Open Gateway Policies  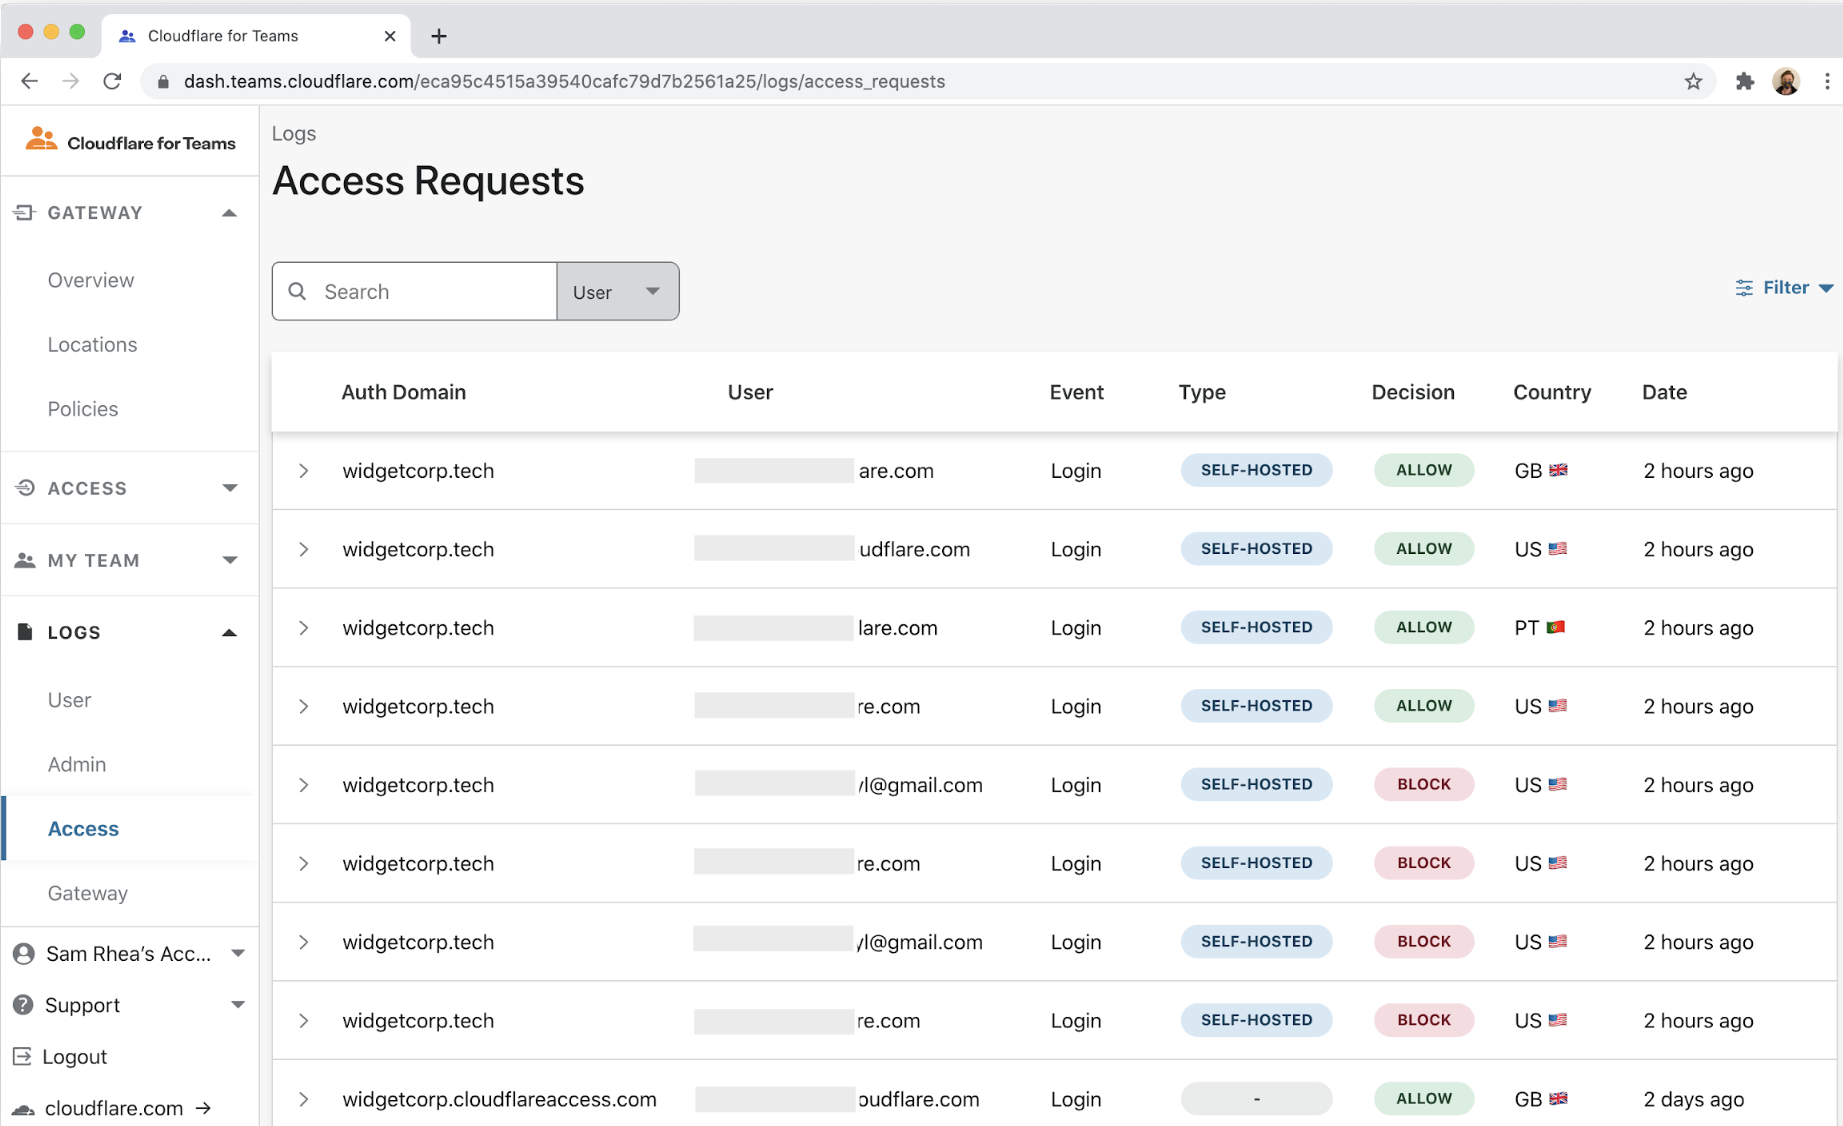pyautogui.click(x=83, y=409)
